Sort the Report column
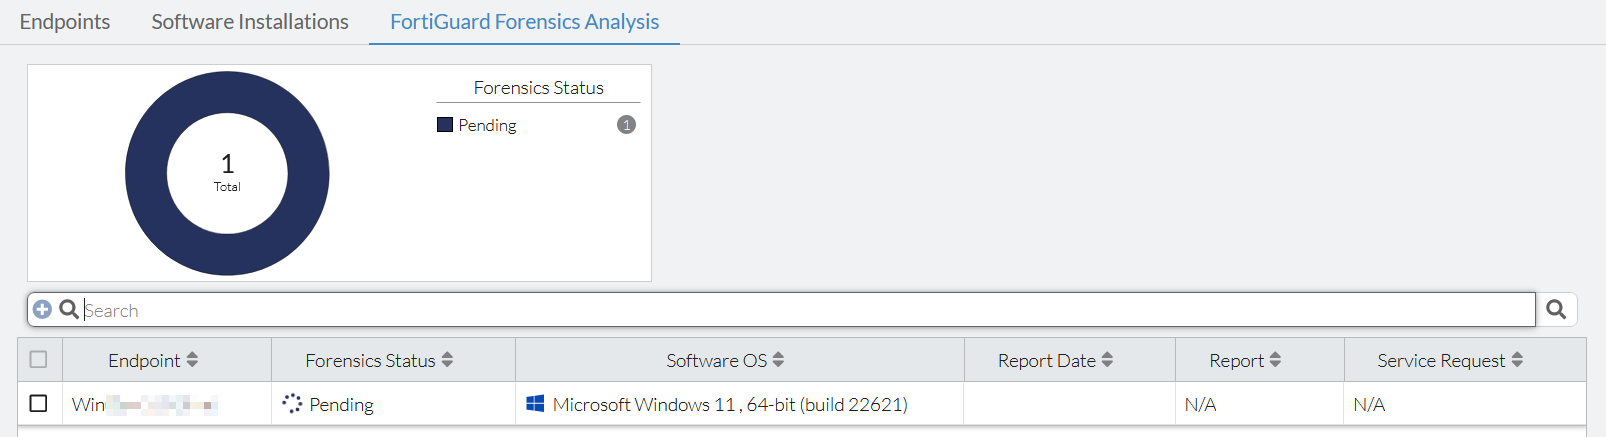 pyautogui.click(x=1275, y=360)
